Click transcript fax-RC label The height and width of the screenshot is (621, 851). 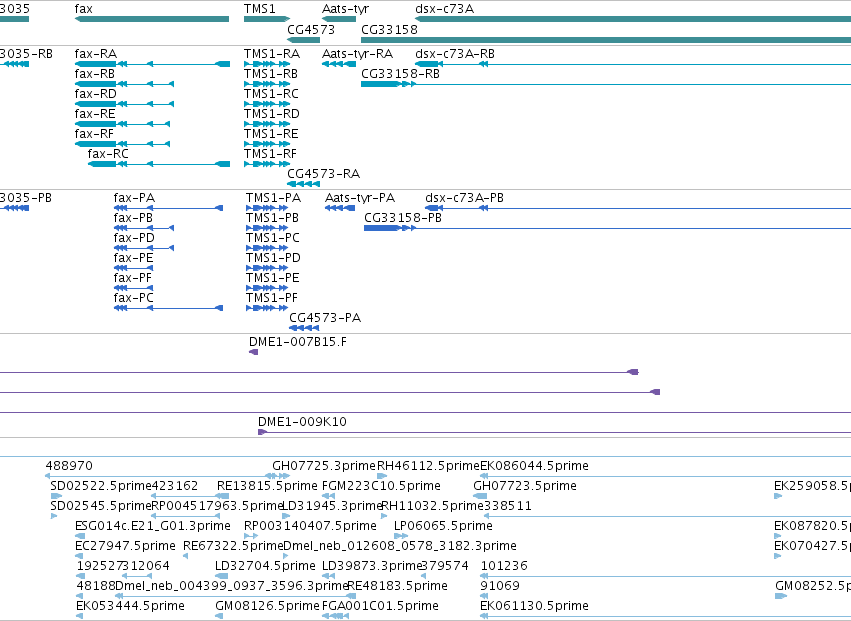point(108,154)
